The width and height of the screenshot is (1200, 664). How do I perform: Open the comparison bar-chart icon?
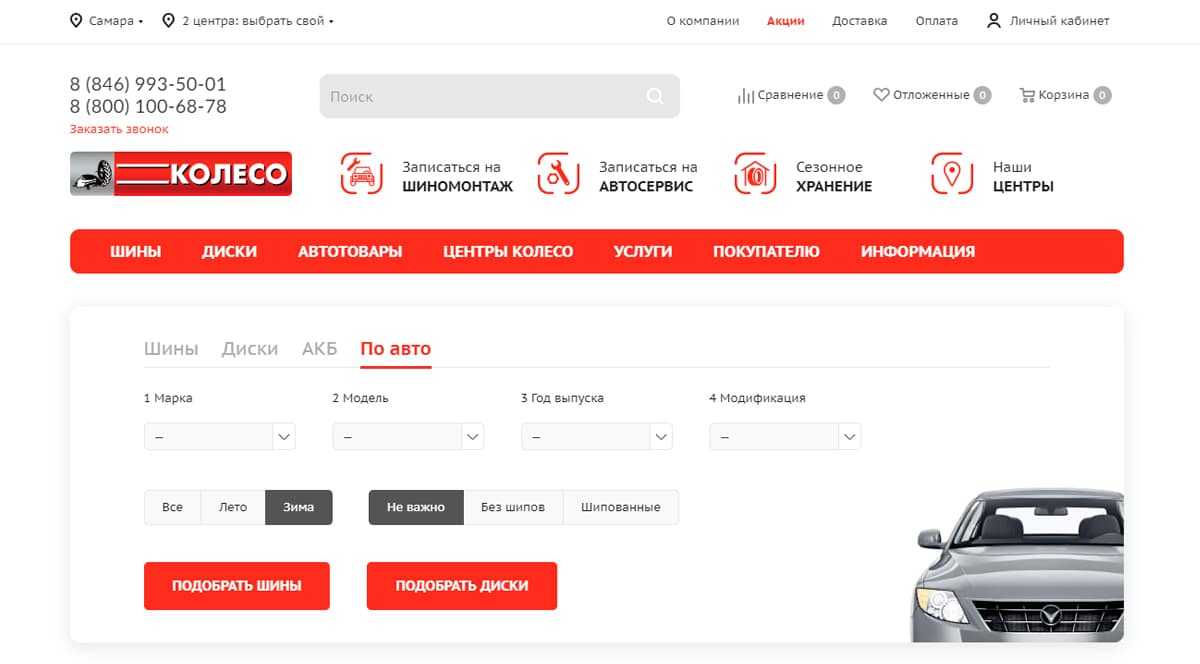745,96
